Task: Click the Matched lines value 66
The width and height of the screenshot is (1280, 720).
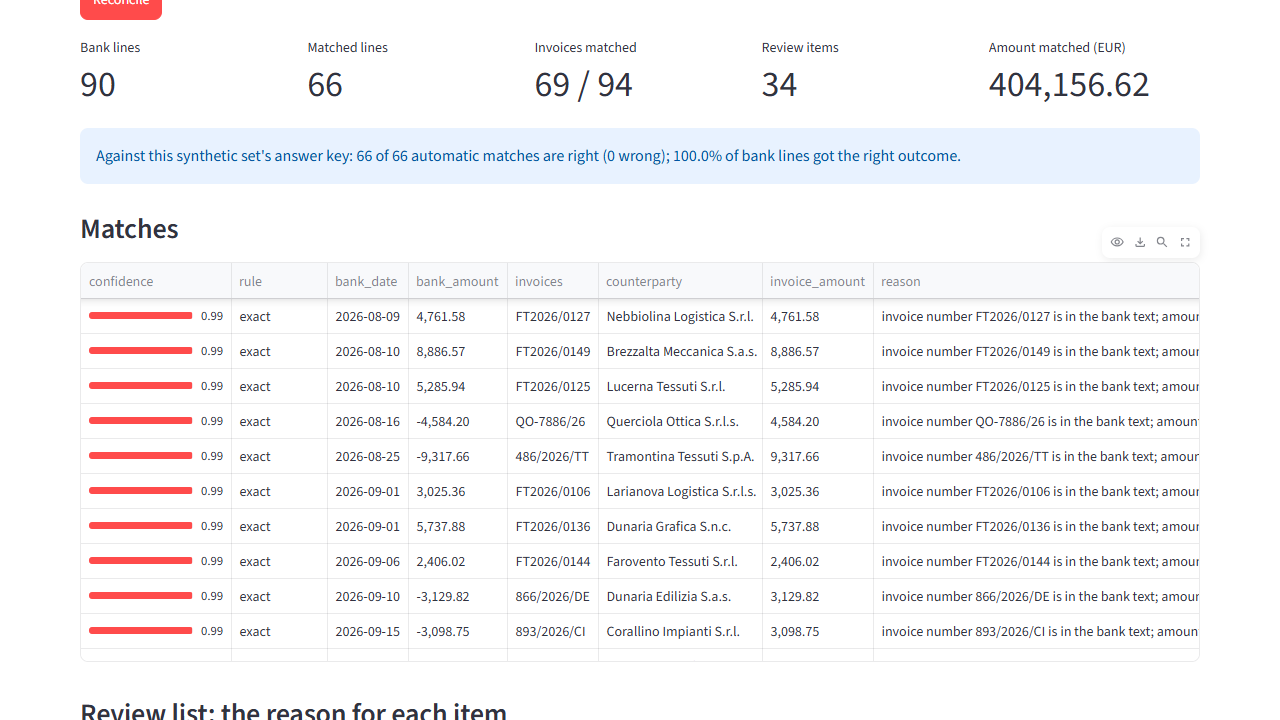Action: [325, 84]
